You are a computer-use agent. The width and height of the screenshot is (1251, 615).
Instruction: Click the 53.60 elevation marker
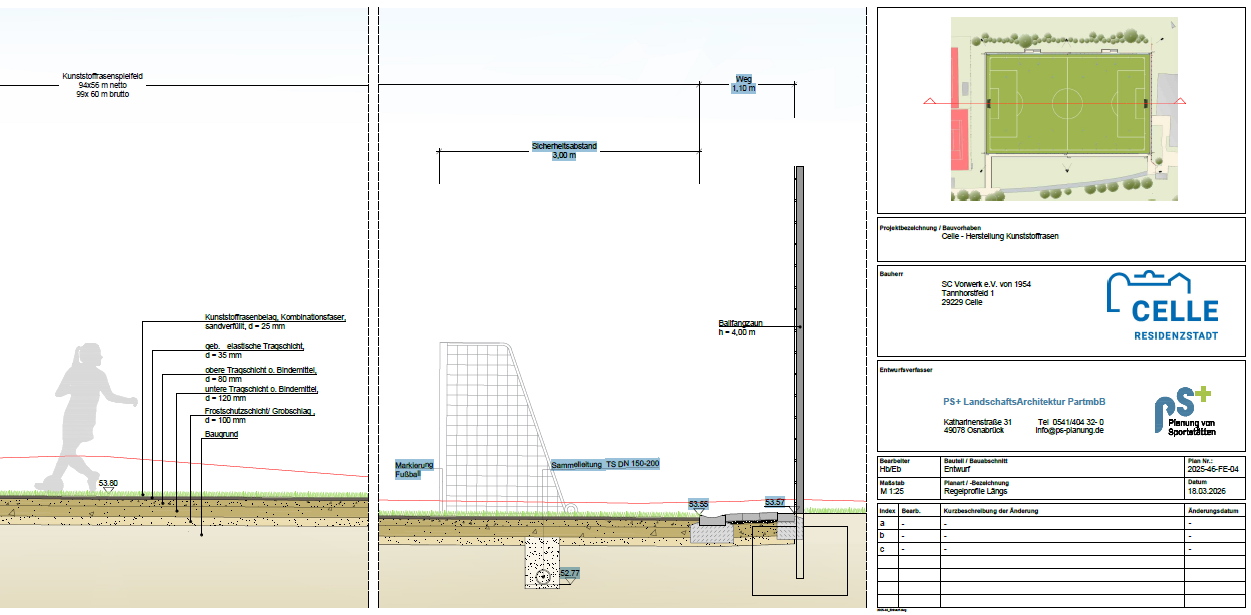point(108,484)
